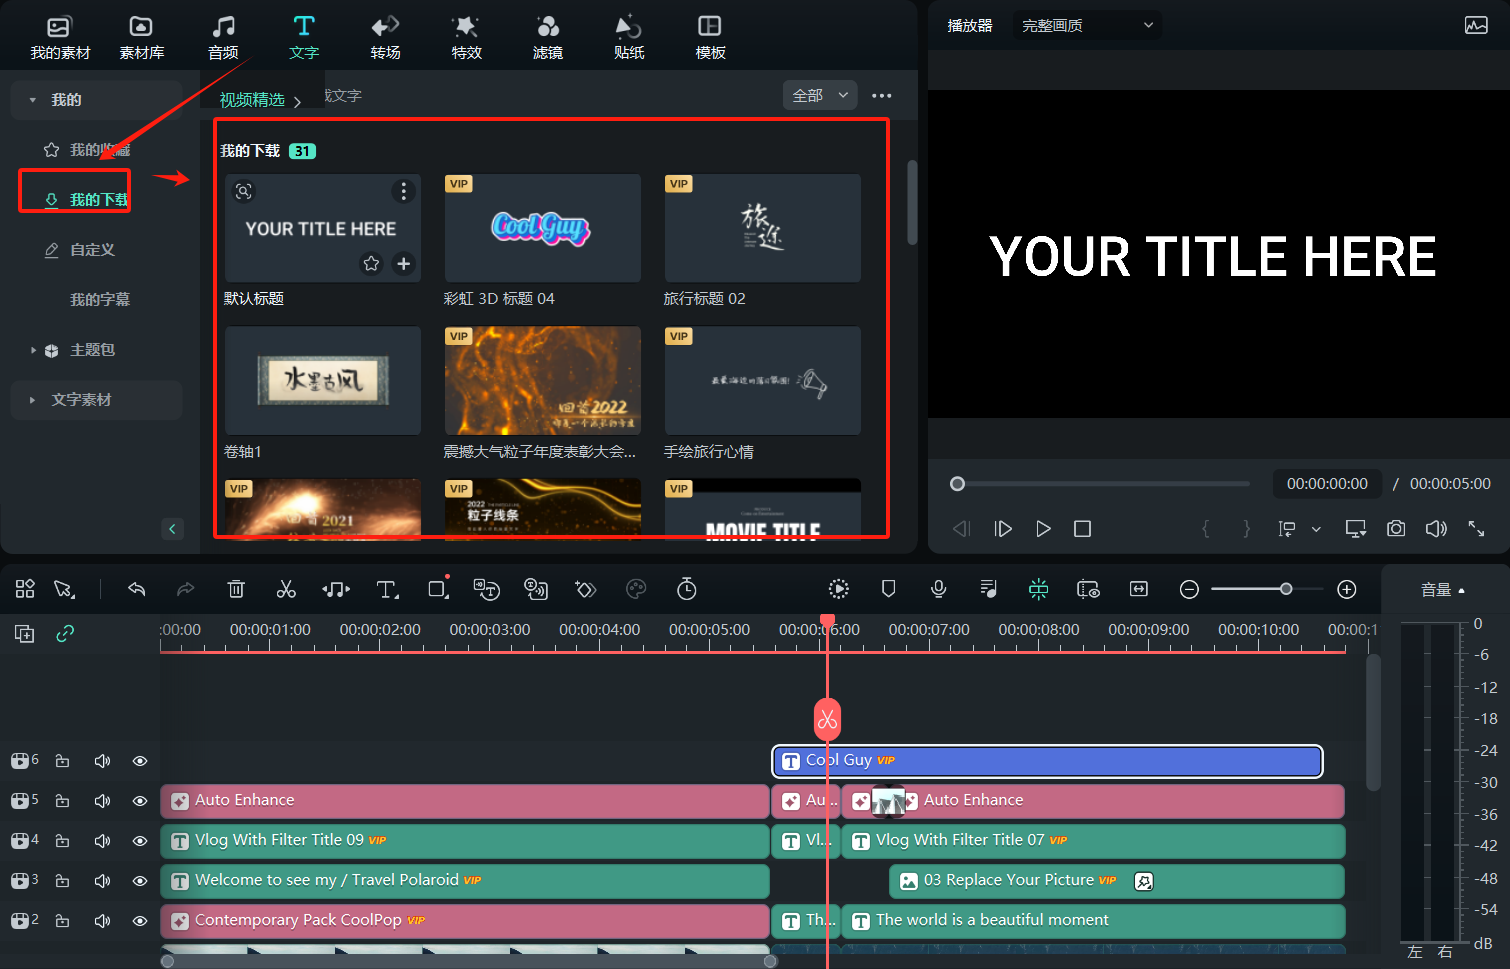This screenshot has width=1510, height=969.
Task: Hide track 6 using the eye icon
Action: tap(140, 761)
